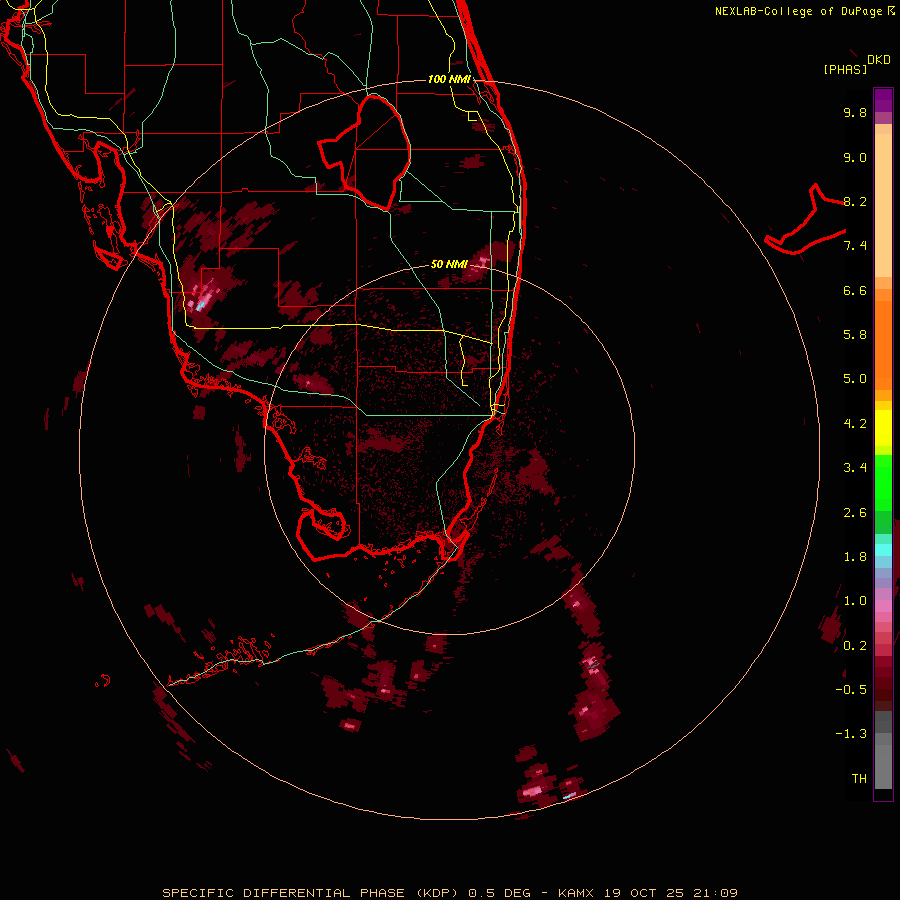The height and width of the screenshot is (900, 900).
Task: Pick the purple top segment of color bar
Action: click(883, 100)
